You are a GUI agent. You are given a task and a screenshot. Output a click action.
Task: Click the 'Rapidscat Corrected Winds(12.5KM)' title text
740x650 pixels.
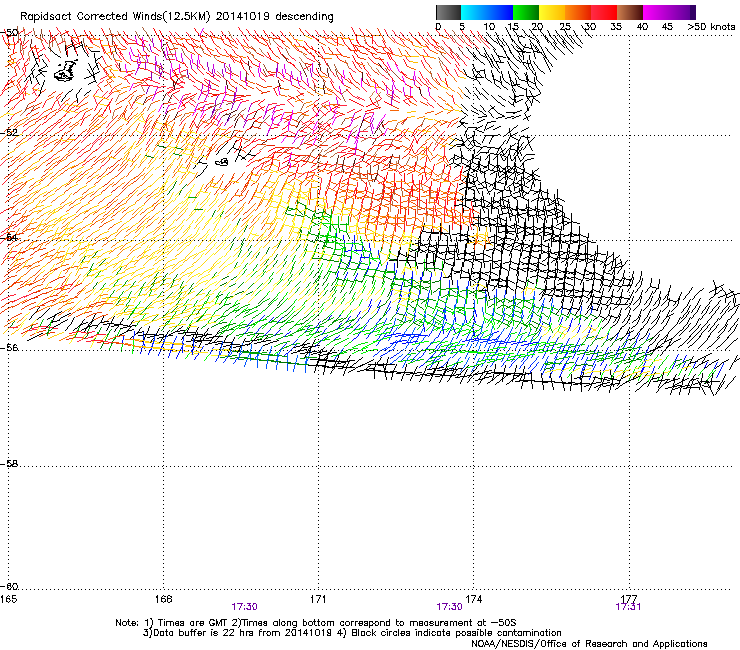115,17
